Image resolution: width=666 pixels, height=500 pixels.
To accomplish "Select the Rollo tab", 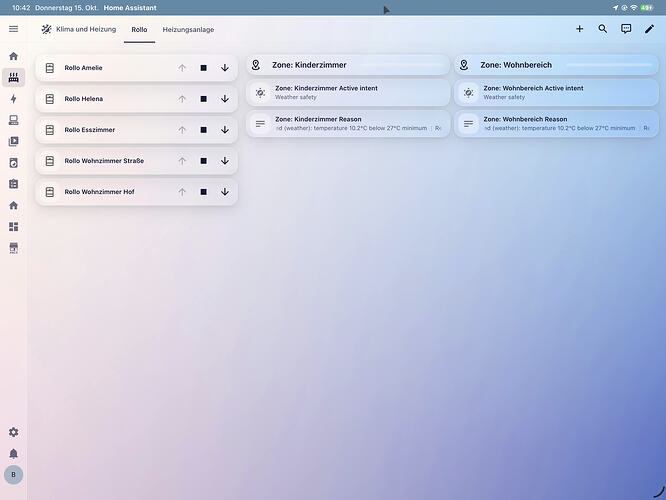I will pyautogui.click(x=139, y=29).
